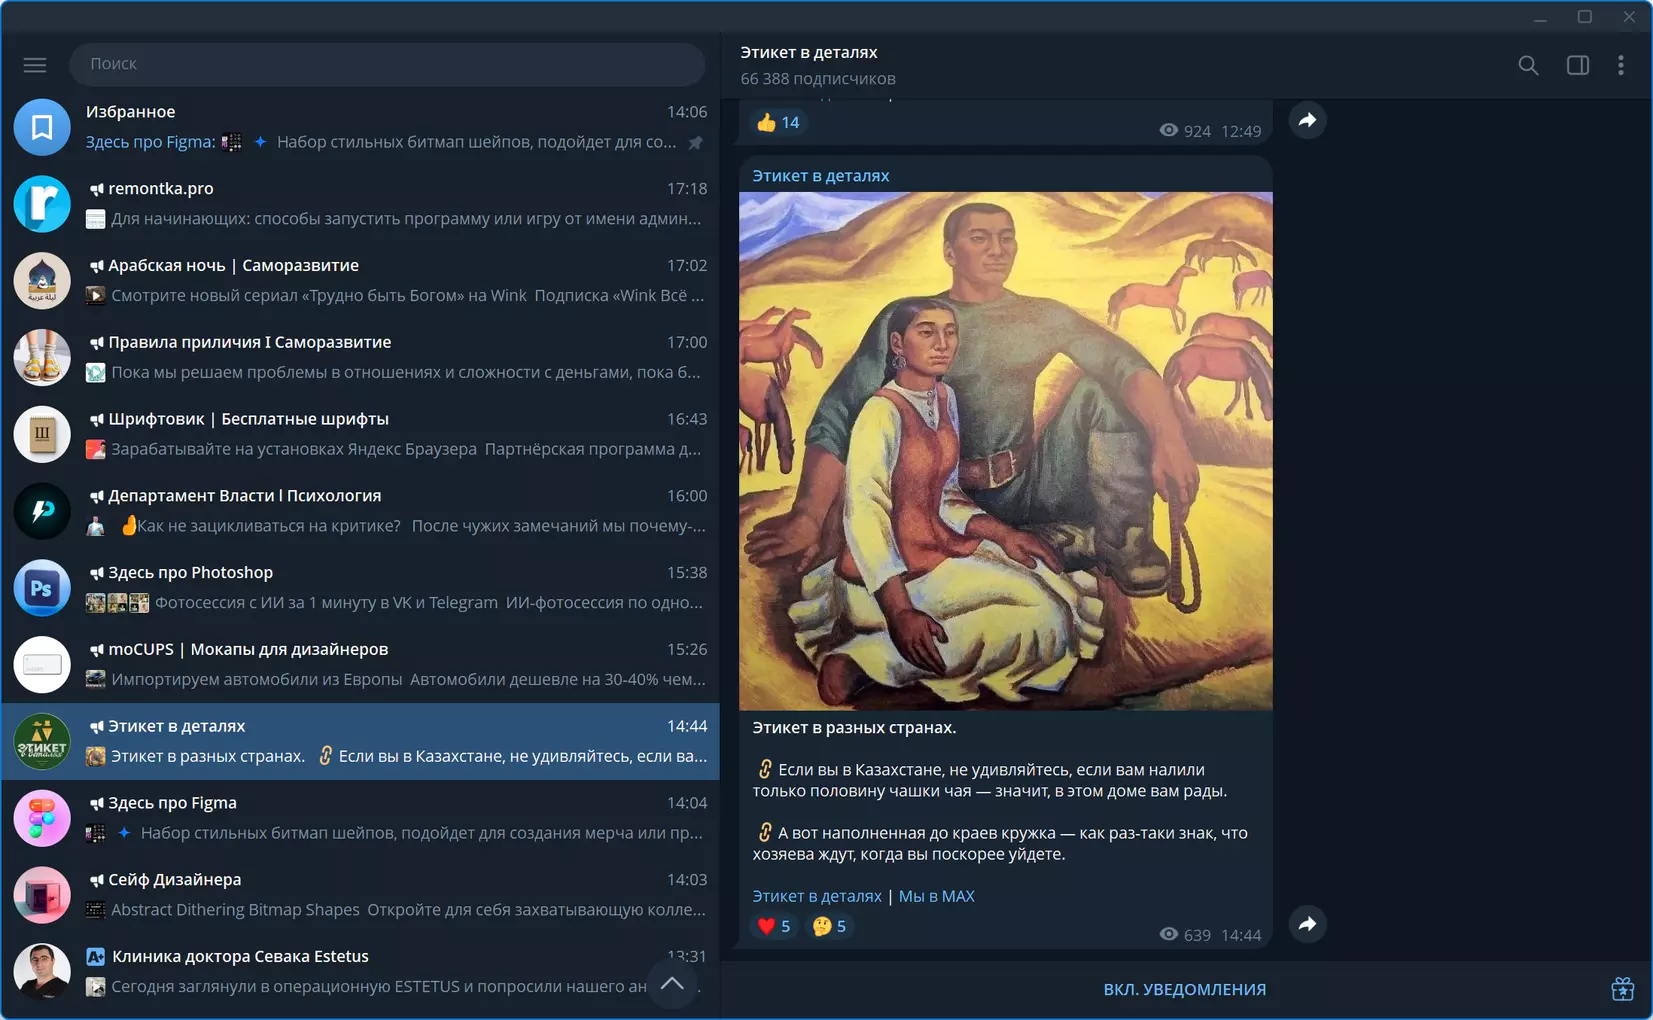Jump to top of chat list arrow
Image resolution: width=1653 pixels, height=1020 pixels.
[x=672, y=984]
